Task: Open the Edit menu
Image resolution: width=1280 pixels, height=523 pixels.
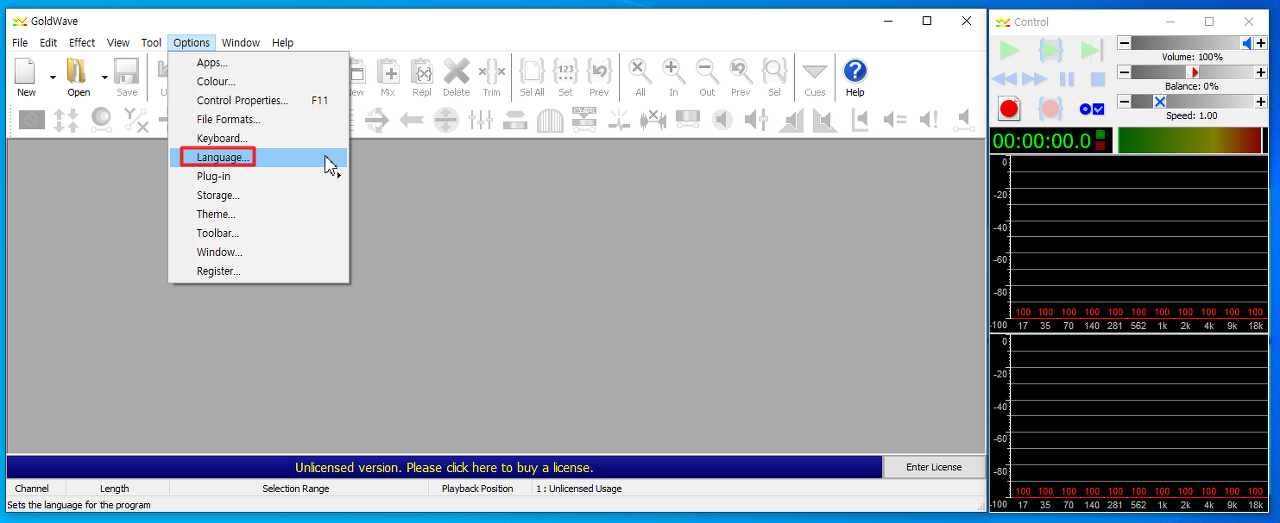Action: coord(48,43)
